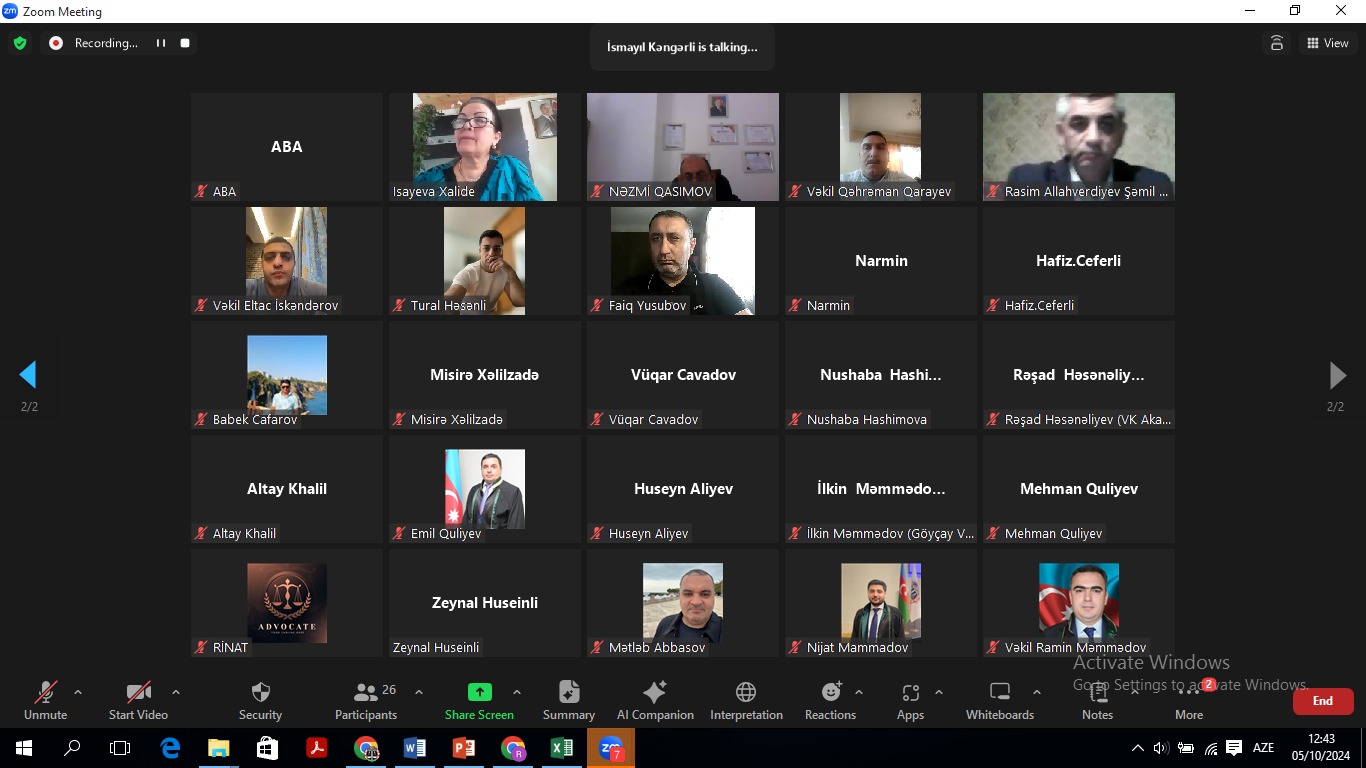Click the name label Babek Cafarov
Screen dimensions: 1366x768
tap(255, 420)
